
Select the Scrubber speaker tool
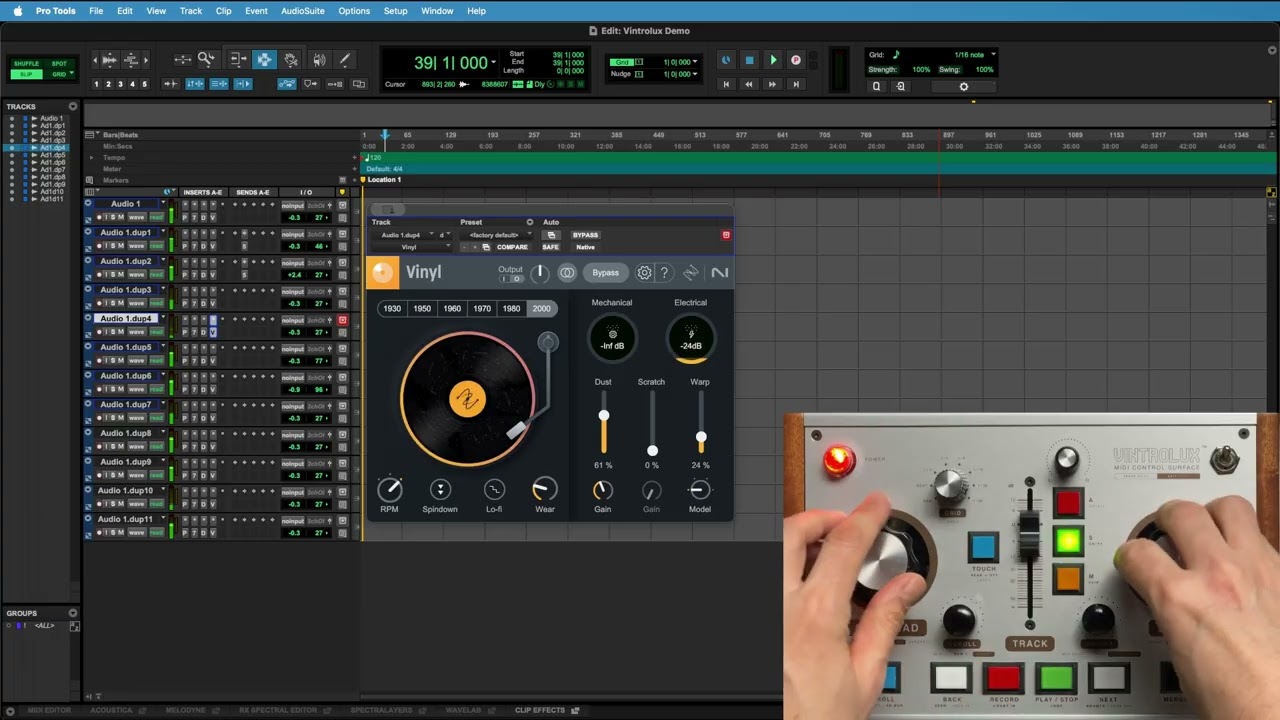coord(319,60)
